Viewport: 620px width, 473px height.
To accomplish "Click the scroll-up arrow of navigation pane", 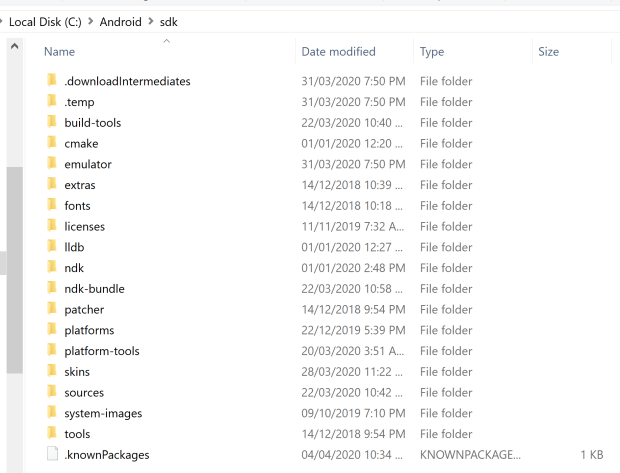I will tap(15, 46).
